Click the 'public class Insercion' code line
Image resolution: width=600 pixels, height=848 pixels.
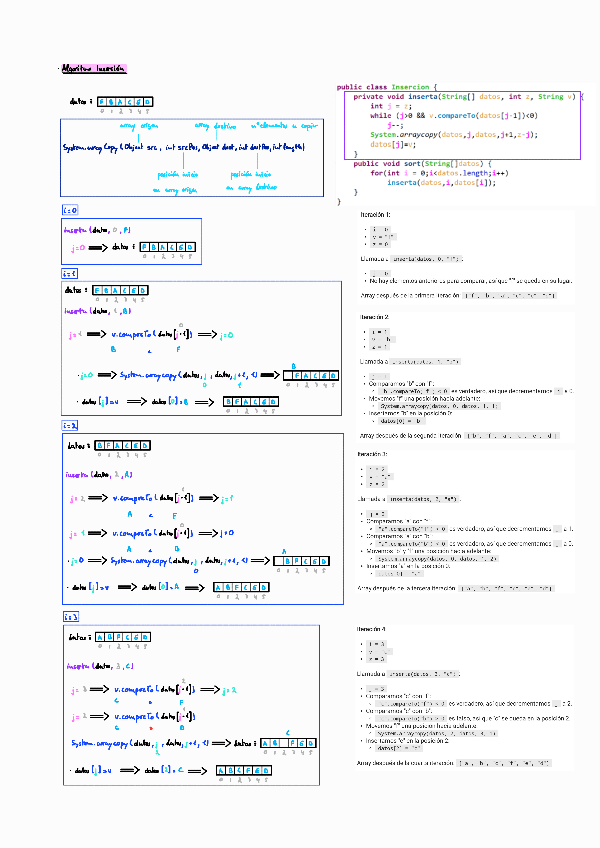(386, 87)
